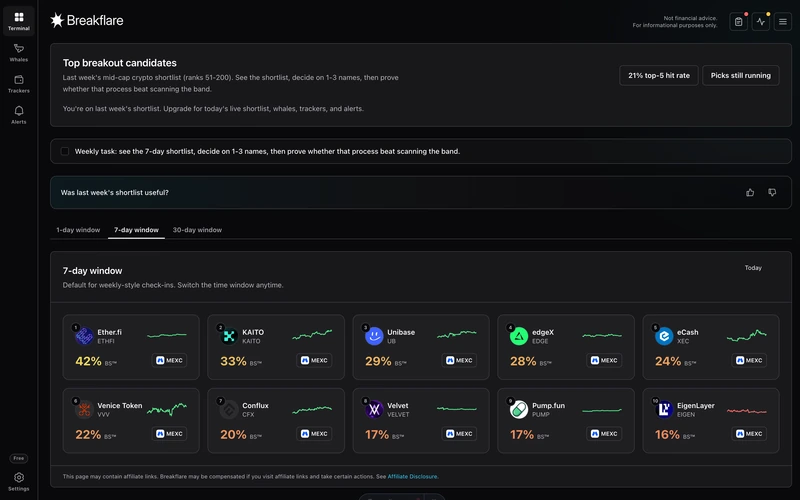The image size is (800, 500).
Task: Open MEXC button on EigenLayer card
Action: [748, 434]
